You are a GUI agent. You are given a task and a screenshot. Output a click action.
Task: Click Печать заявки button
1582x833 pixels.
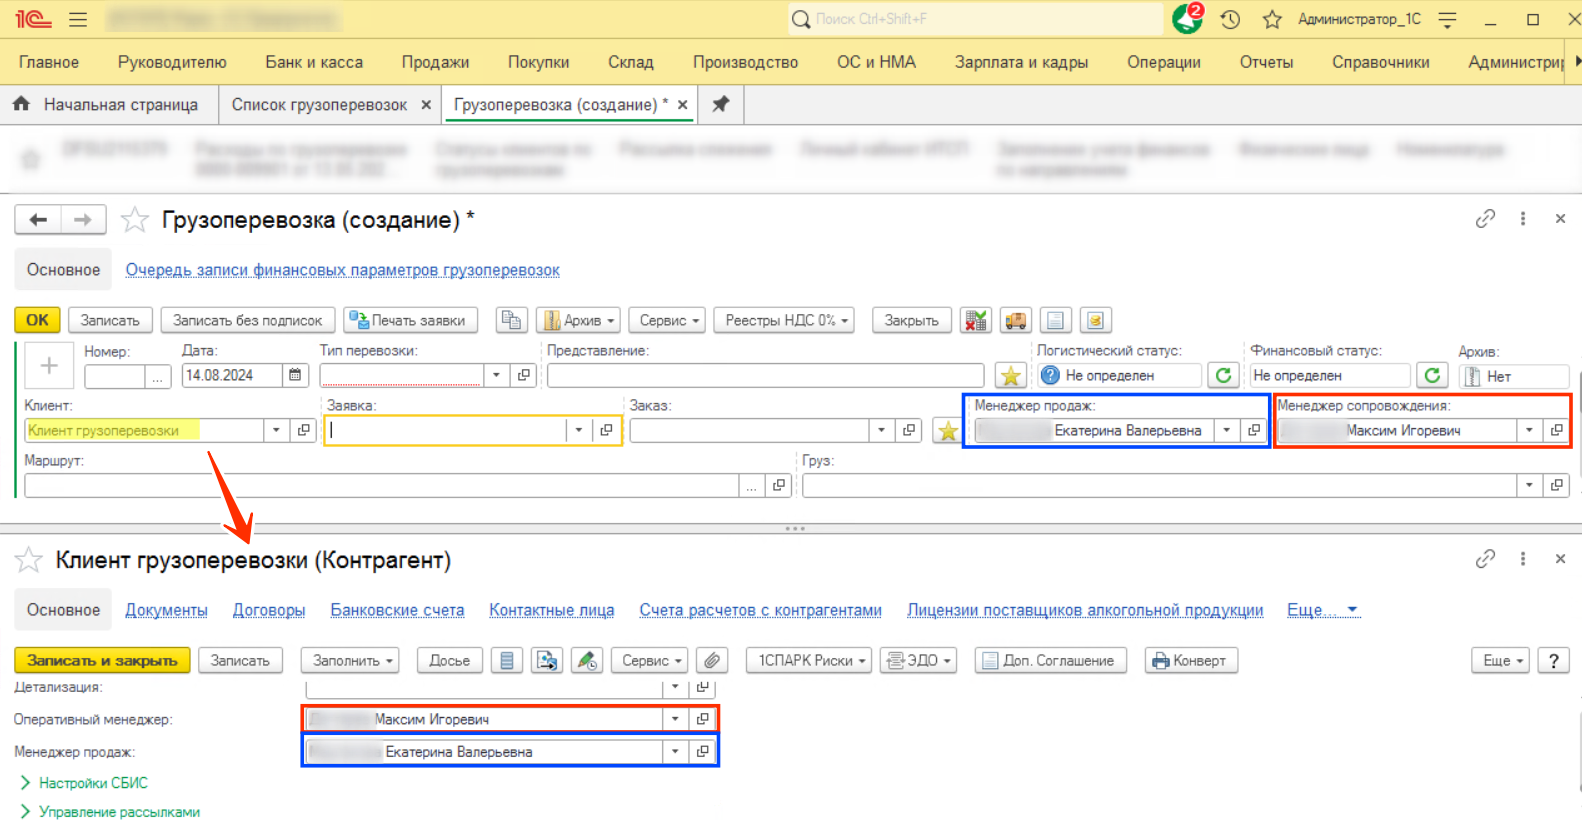411,320
